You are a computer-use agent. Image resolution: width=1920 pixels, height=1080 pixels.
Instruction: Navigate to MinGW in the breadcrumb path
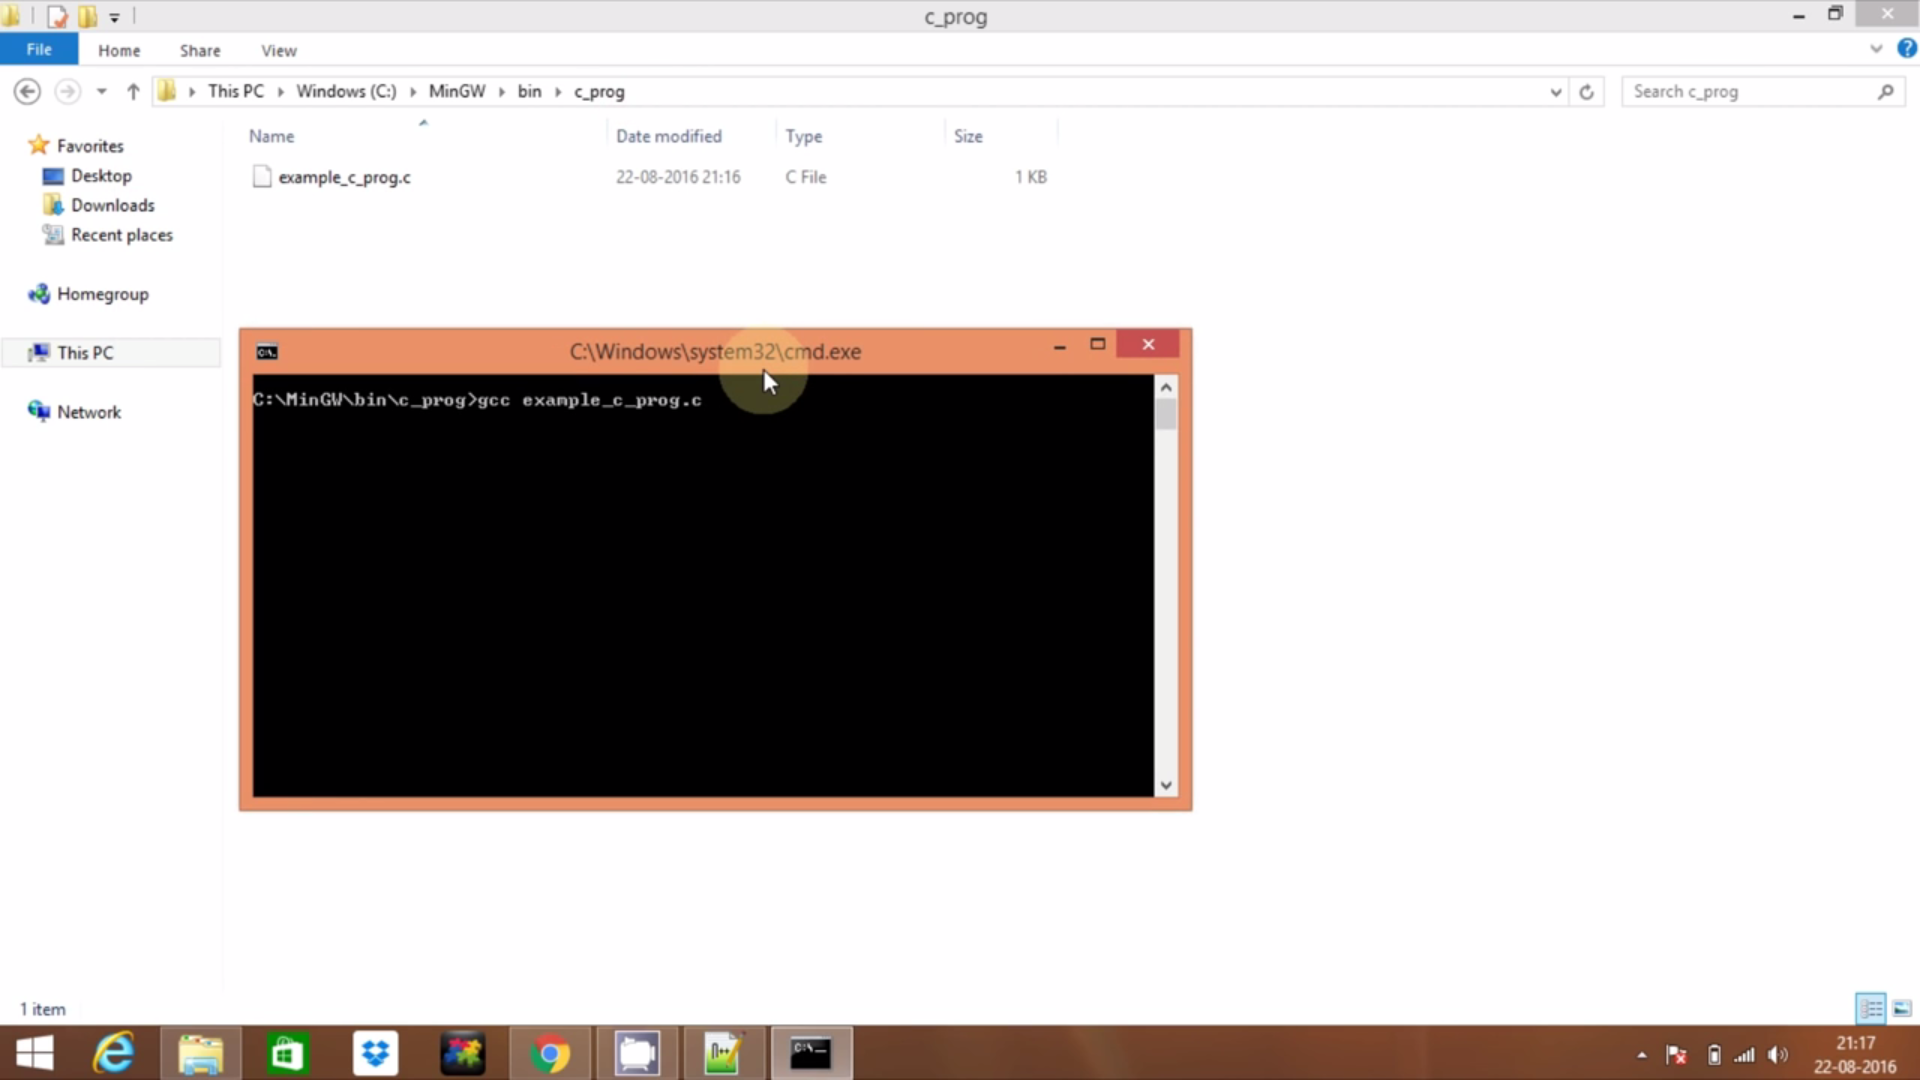[457, 91]
